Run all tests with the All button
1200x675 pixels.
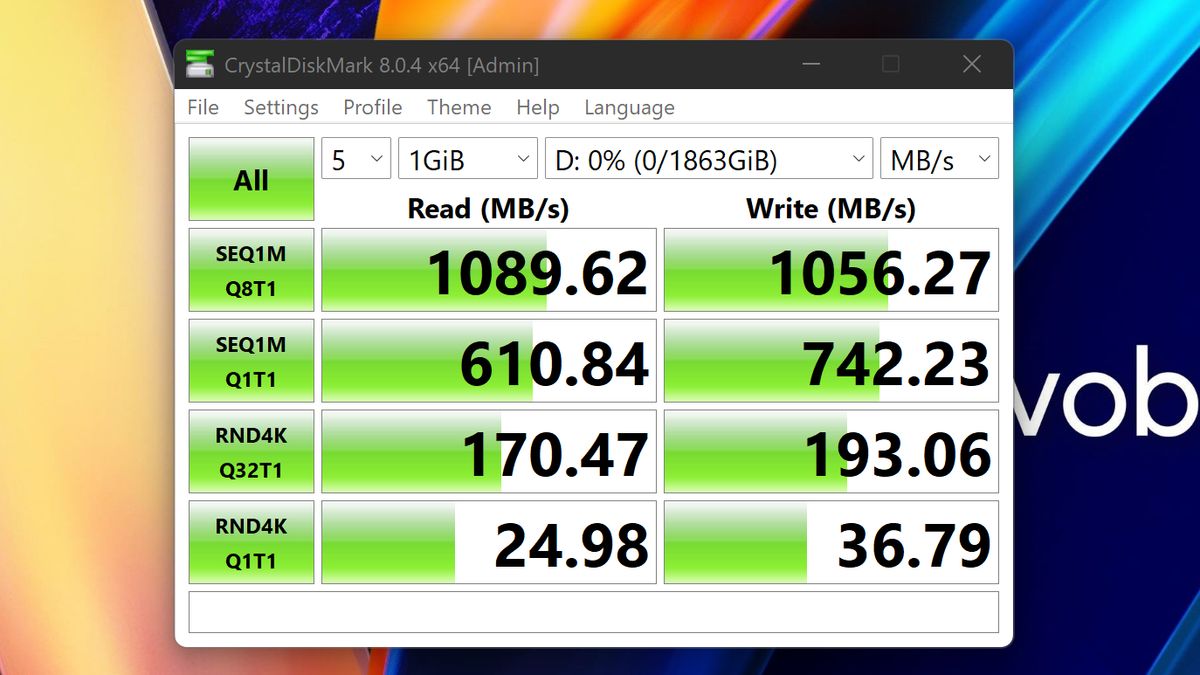250,178
